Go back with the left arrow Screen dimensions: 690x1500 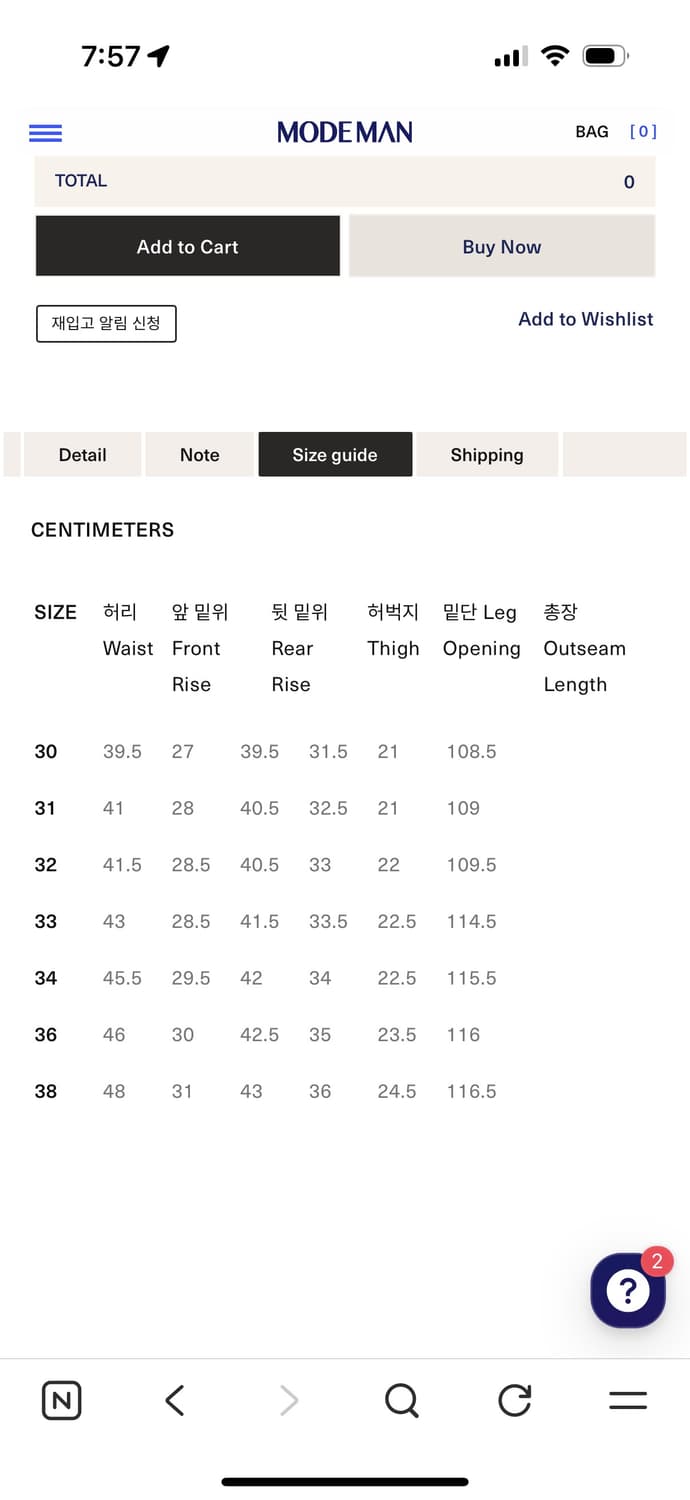[175, 1400]
